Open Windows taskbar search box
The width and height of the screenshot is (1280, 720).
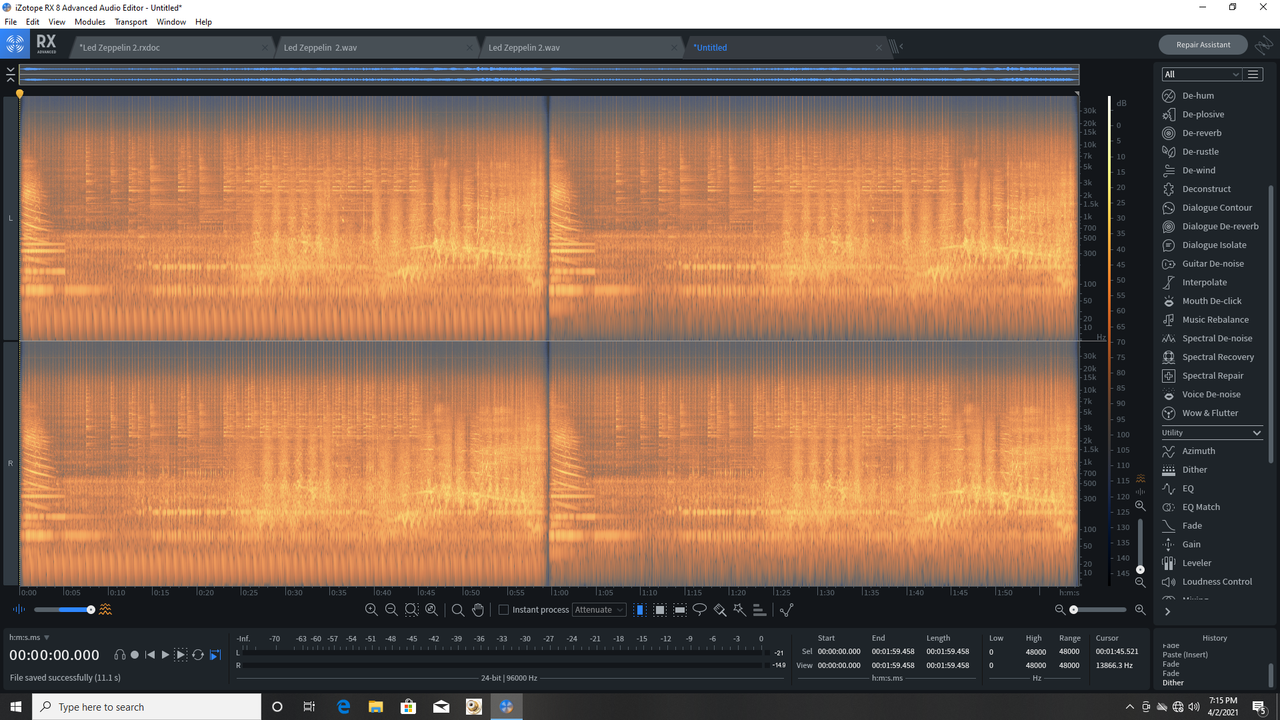[147, 707]
